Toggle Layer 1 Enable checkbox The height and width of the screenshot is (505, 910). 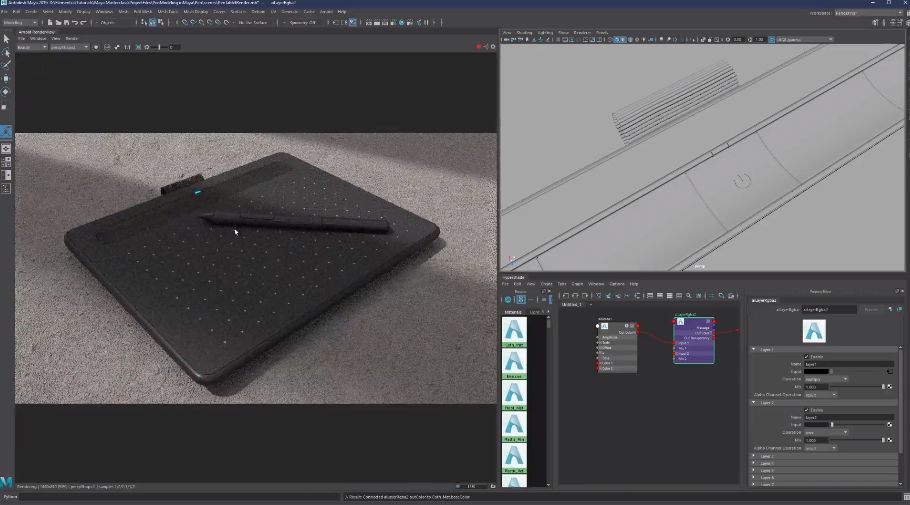[x=806, y=356]
